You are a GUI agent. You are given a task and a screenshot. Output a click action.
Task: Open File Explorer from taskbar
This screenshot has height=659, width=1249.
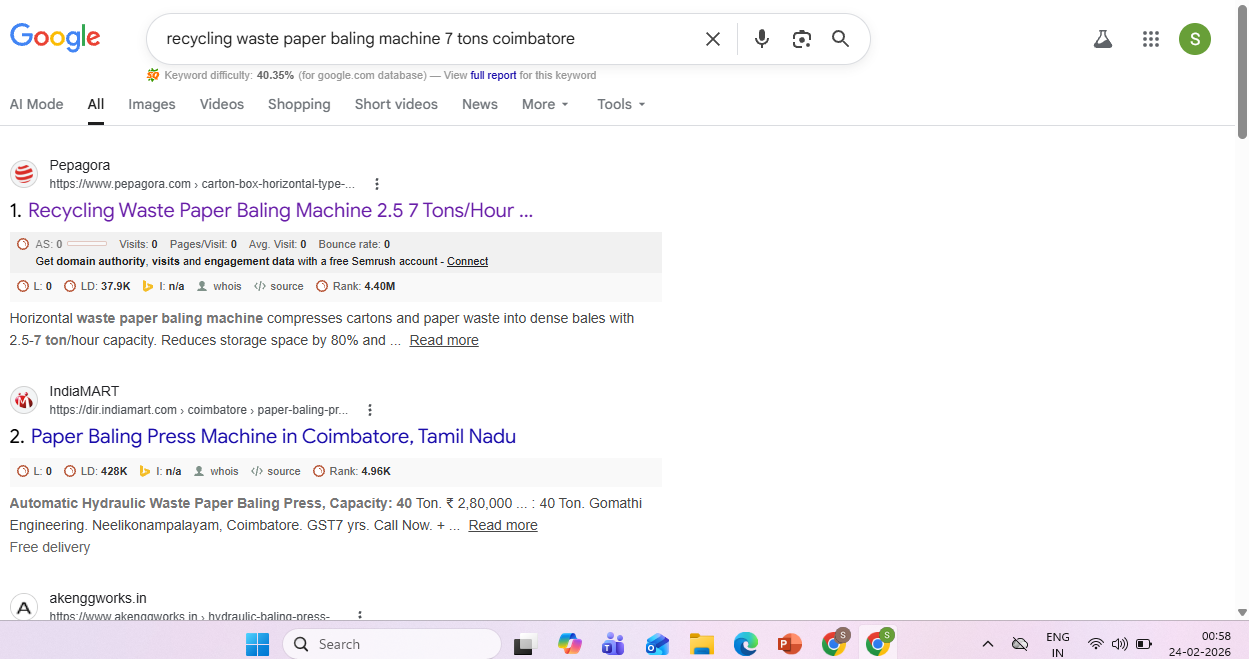click(701, 644)
